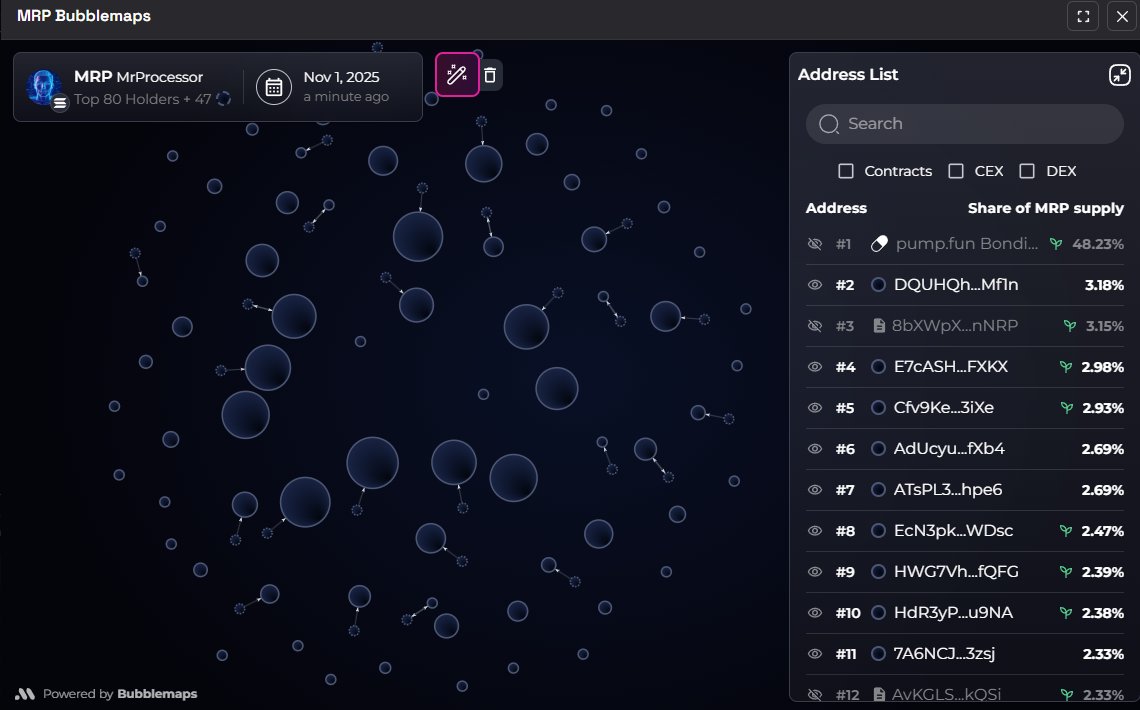Click the green sprout icon next to 2.38%

click(x=1066, y=613)
